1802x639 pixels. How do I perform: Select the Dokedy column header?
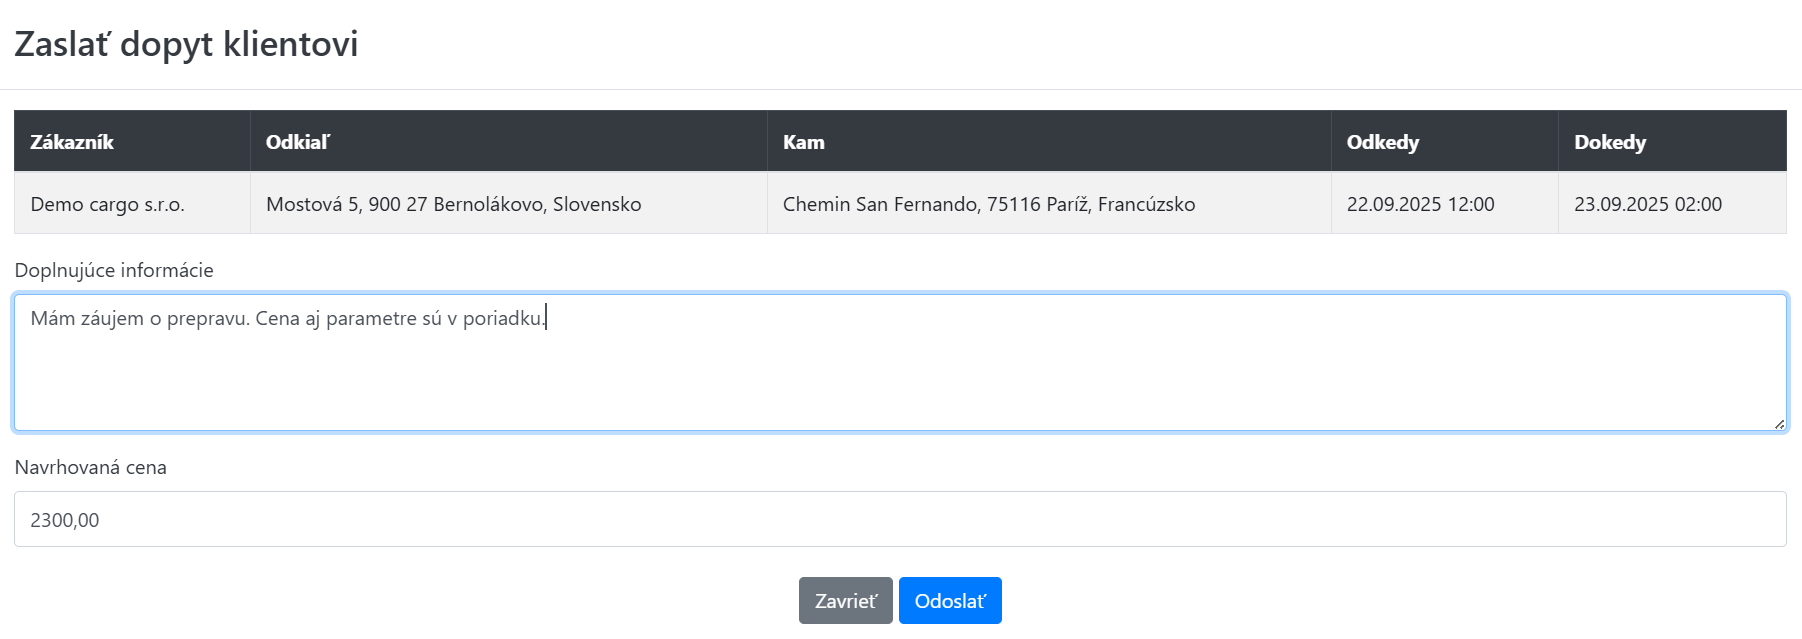click(x=1609, y=142)
